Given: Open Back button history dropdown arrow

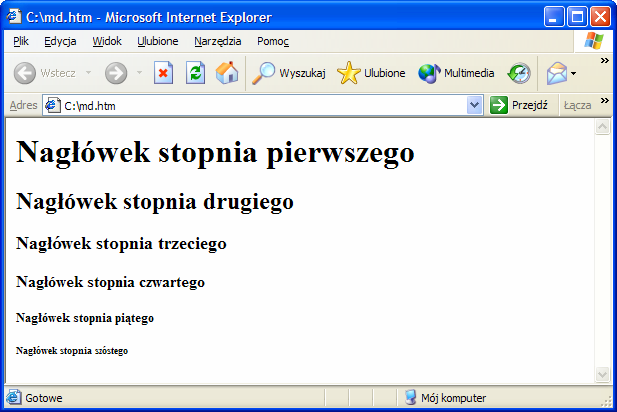Looking at the screenshot, I should coord(89,73).
